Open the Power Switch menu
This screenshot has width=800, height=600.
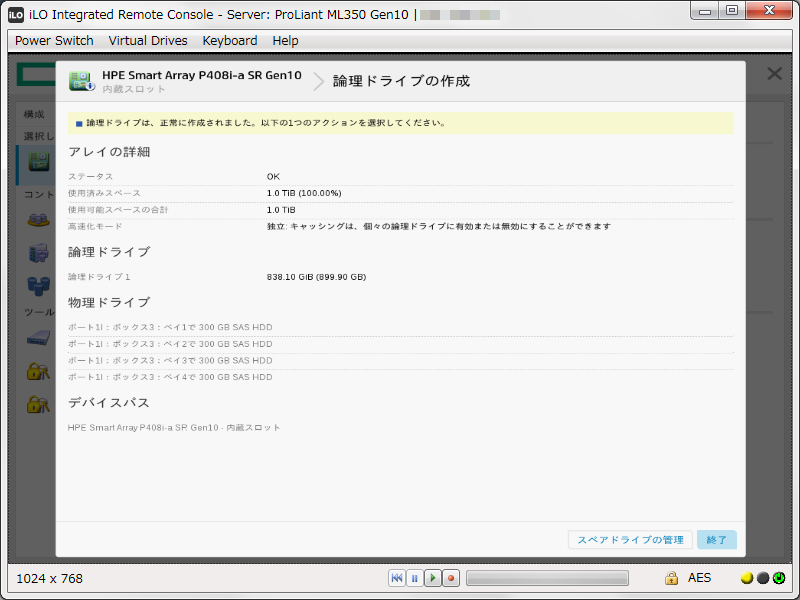click(x=53, y=41)
